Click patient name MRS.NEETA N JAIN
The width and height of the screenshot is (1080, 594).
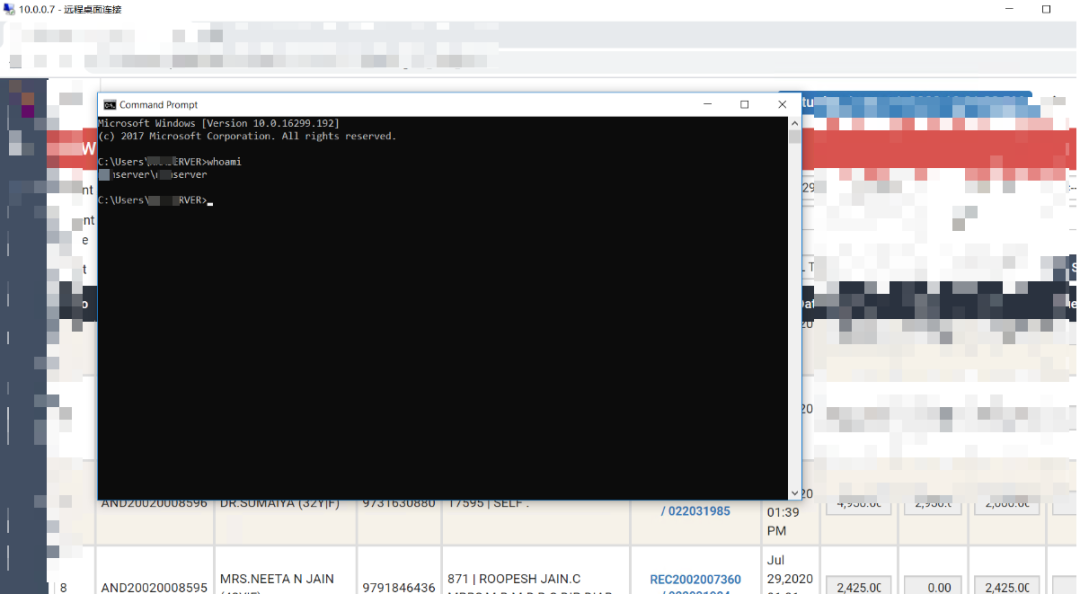pyautogui.click(x=277, y=579)
